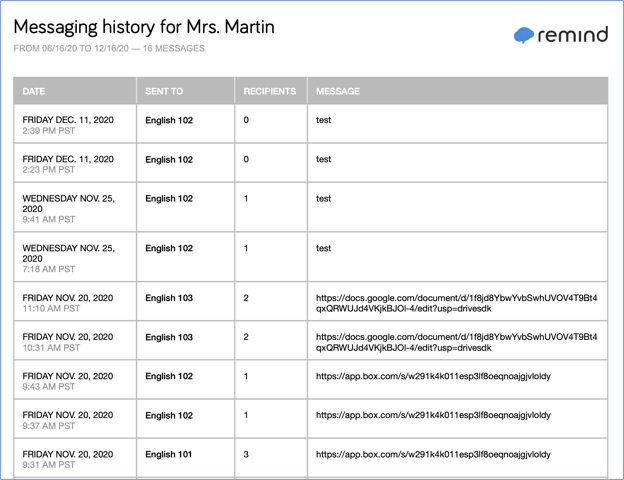Open the Google Docs link sent at 10:31 AM
This screenshot has width=624, height=480.
click(456, 343)
